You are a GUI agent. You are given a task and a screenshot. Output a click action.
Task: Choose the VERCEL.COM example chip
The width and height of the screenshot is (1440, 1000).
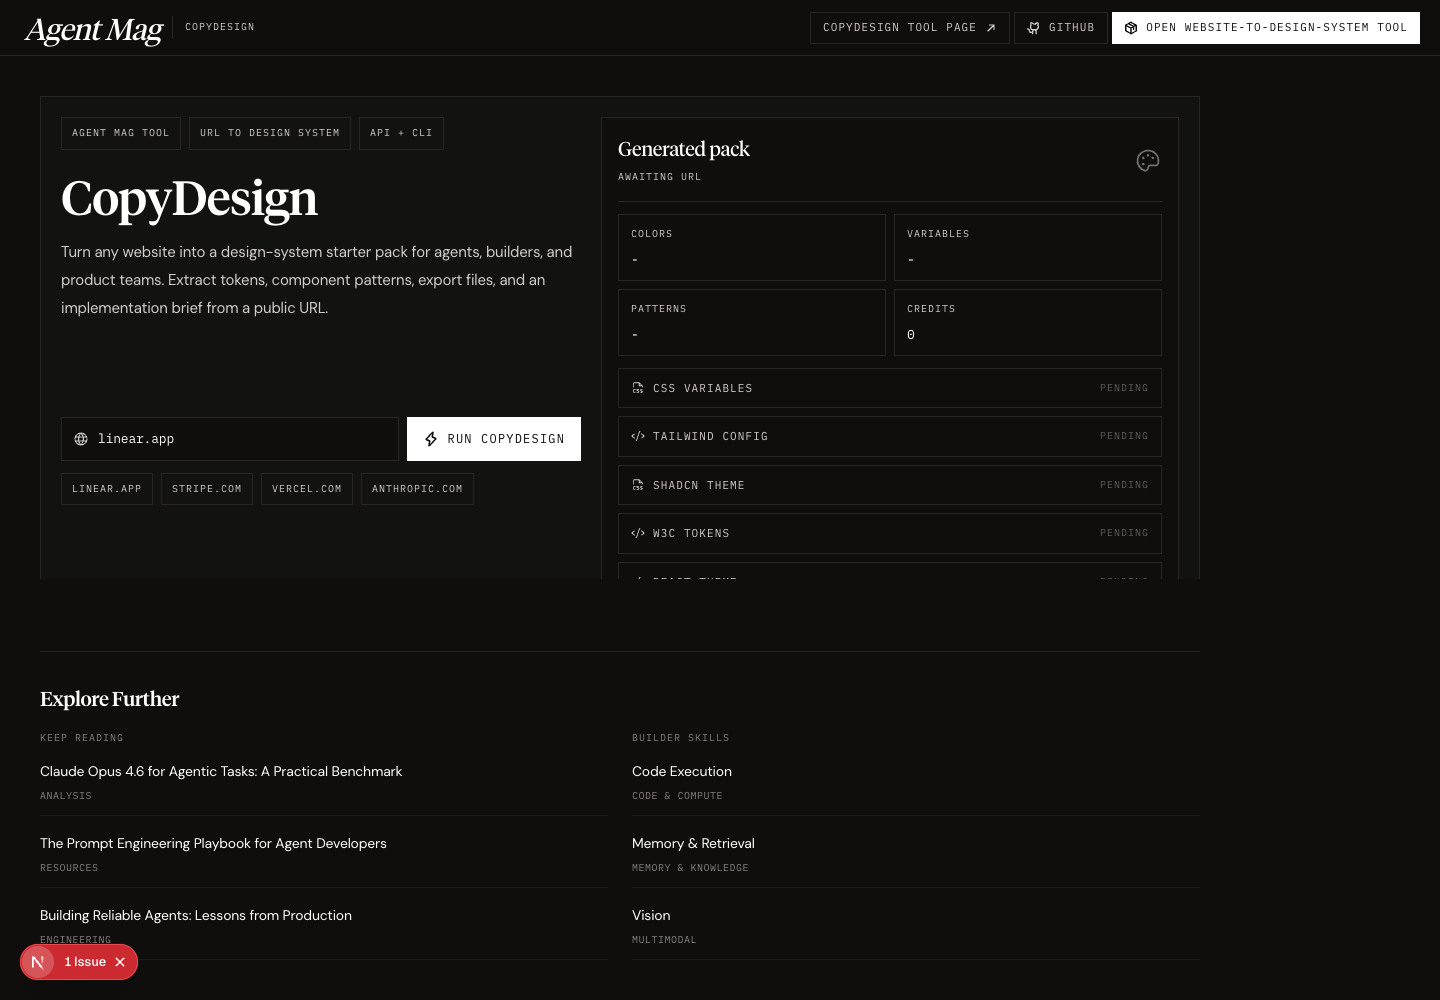pyautogui.click(x=307, y=489)
